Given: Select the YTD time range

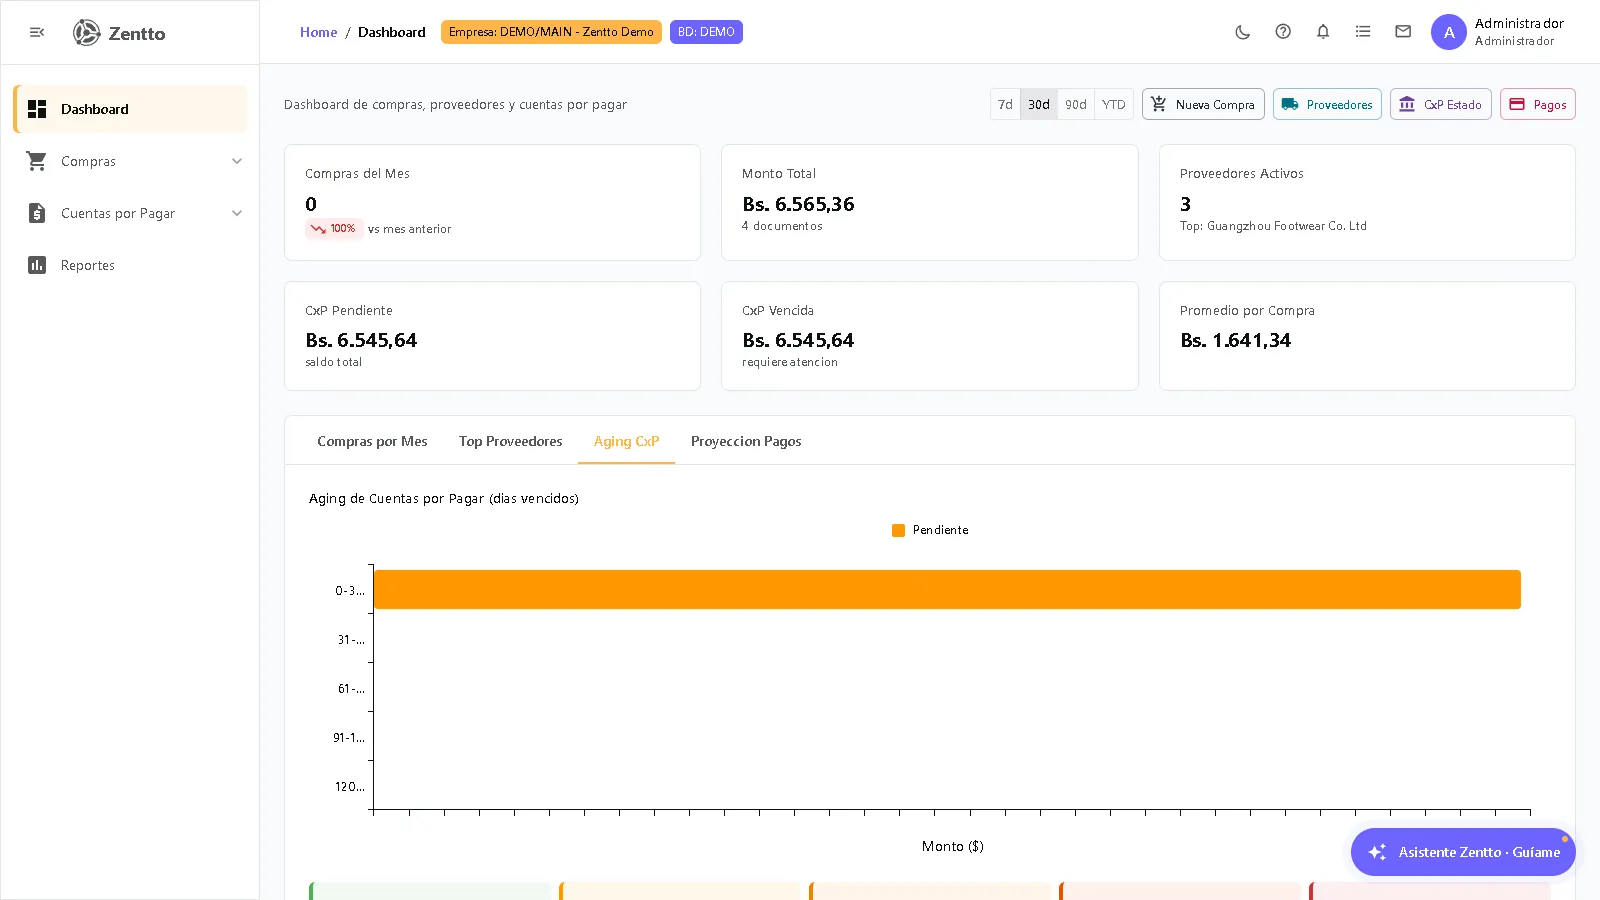Looking at the screenshot, I should [1114, 104].
